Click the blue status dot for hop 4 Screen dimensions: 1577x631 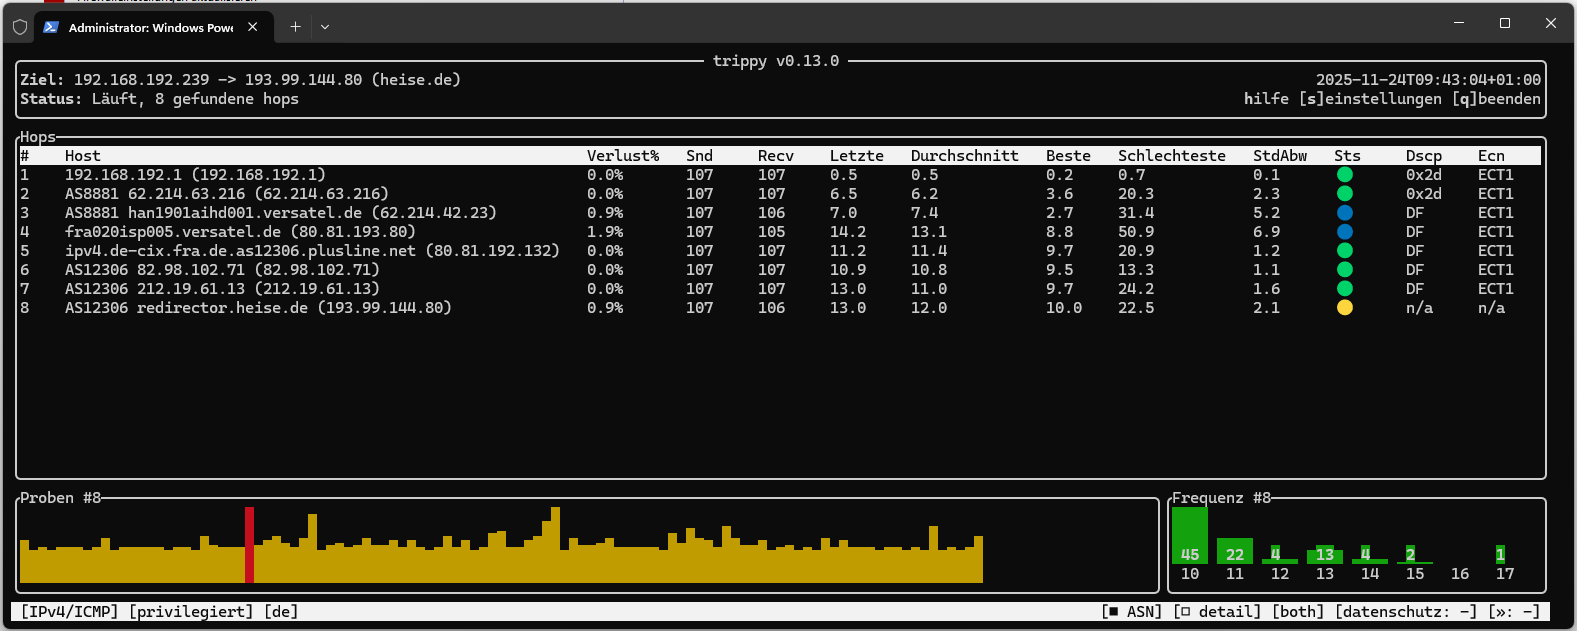tap(1345, 231)
